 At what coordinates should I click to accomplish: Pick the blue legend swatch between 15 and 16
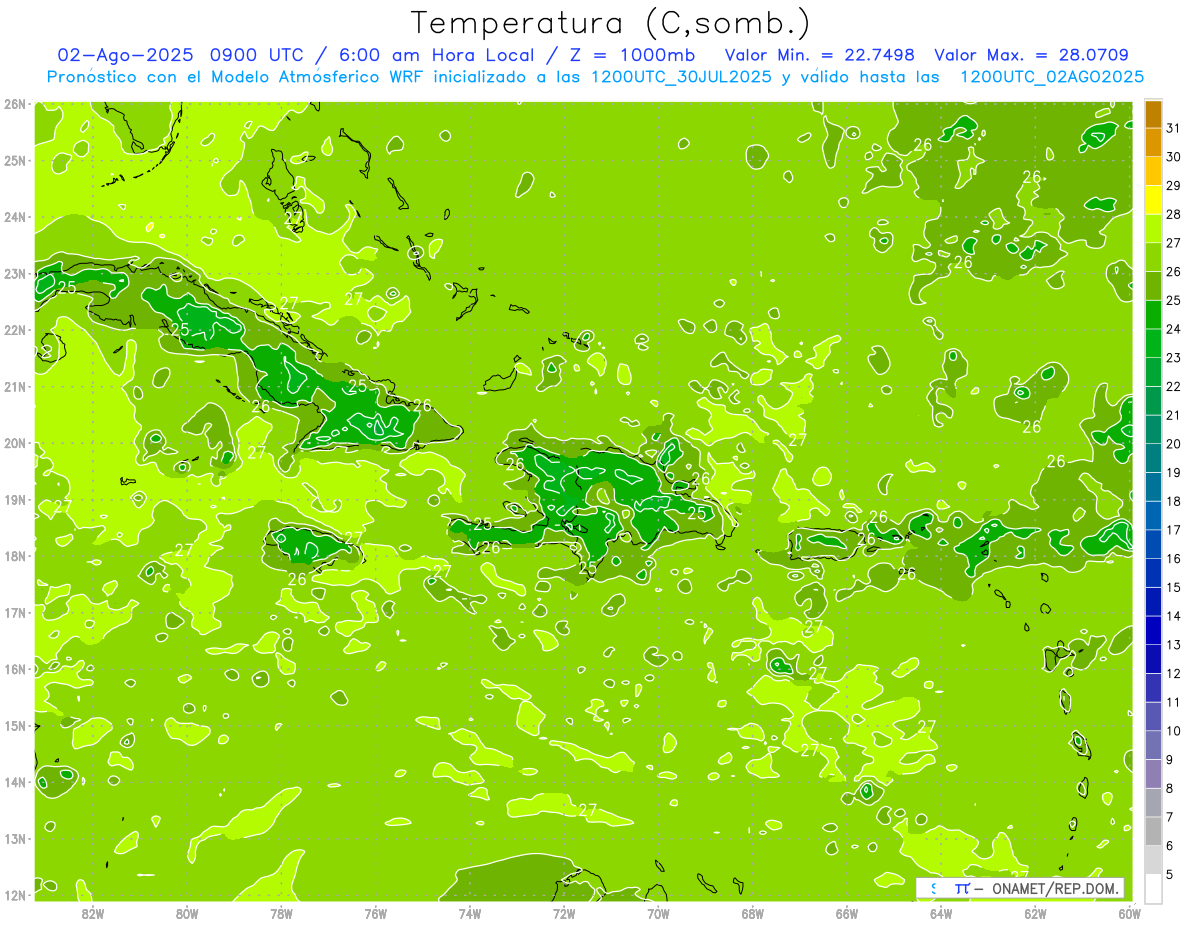(1153, 573)
